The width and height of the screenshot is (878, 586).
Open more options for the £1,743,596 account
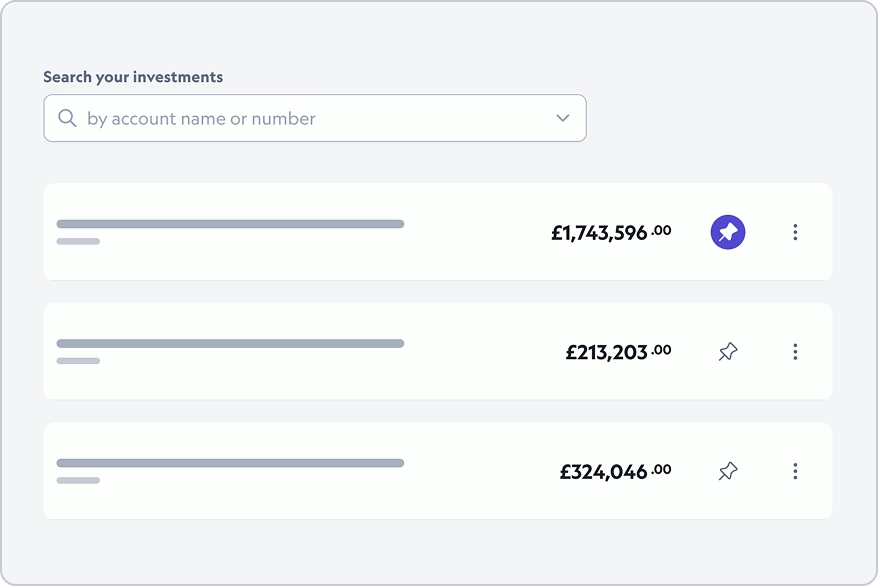(x=795, y=232)
